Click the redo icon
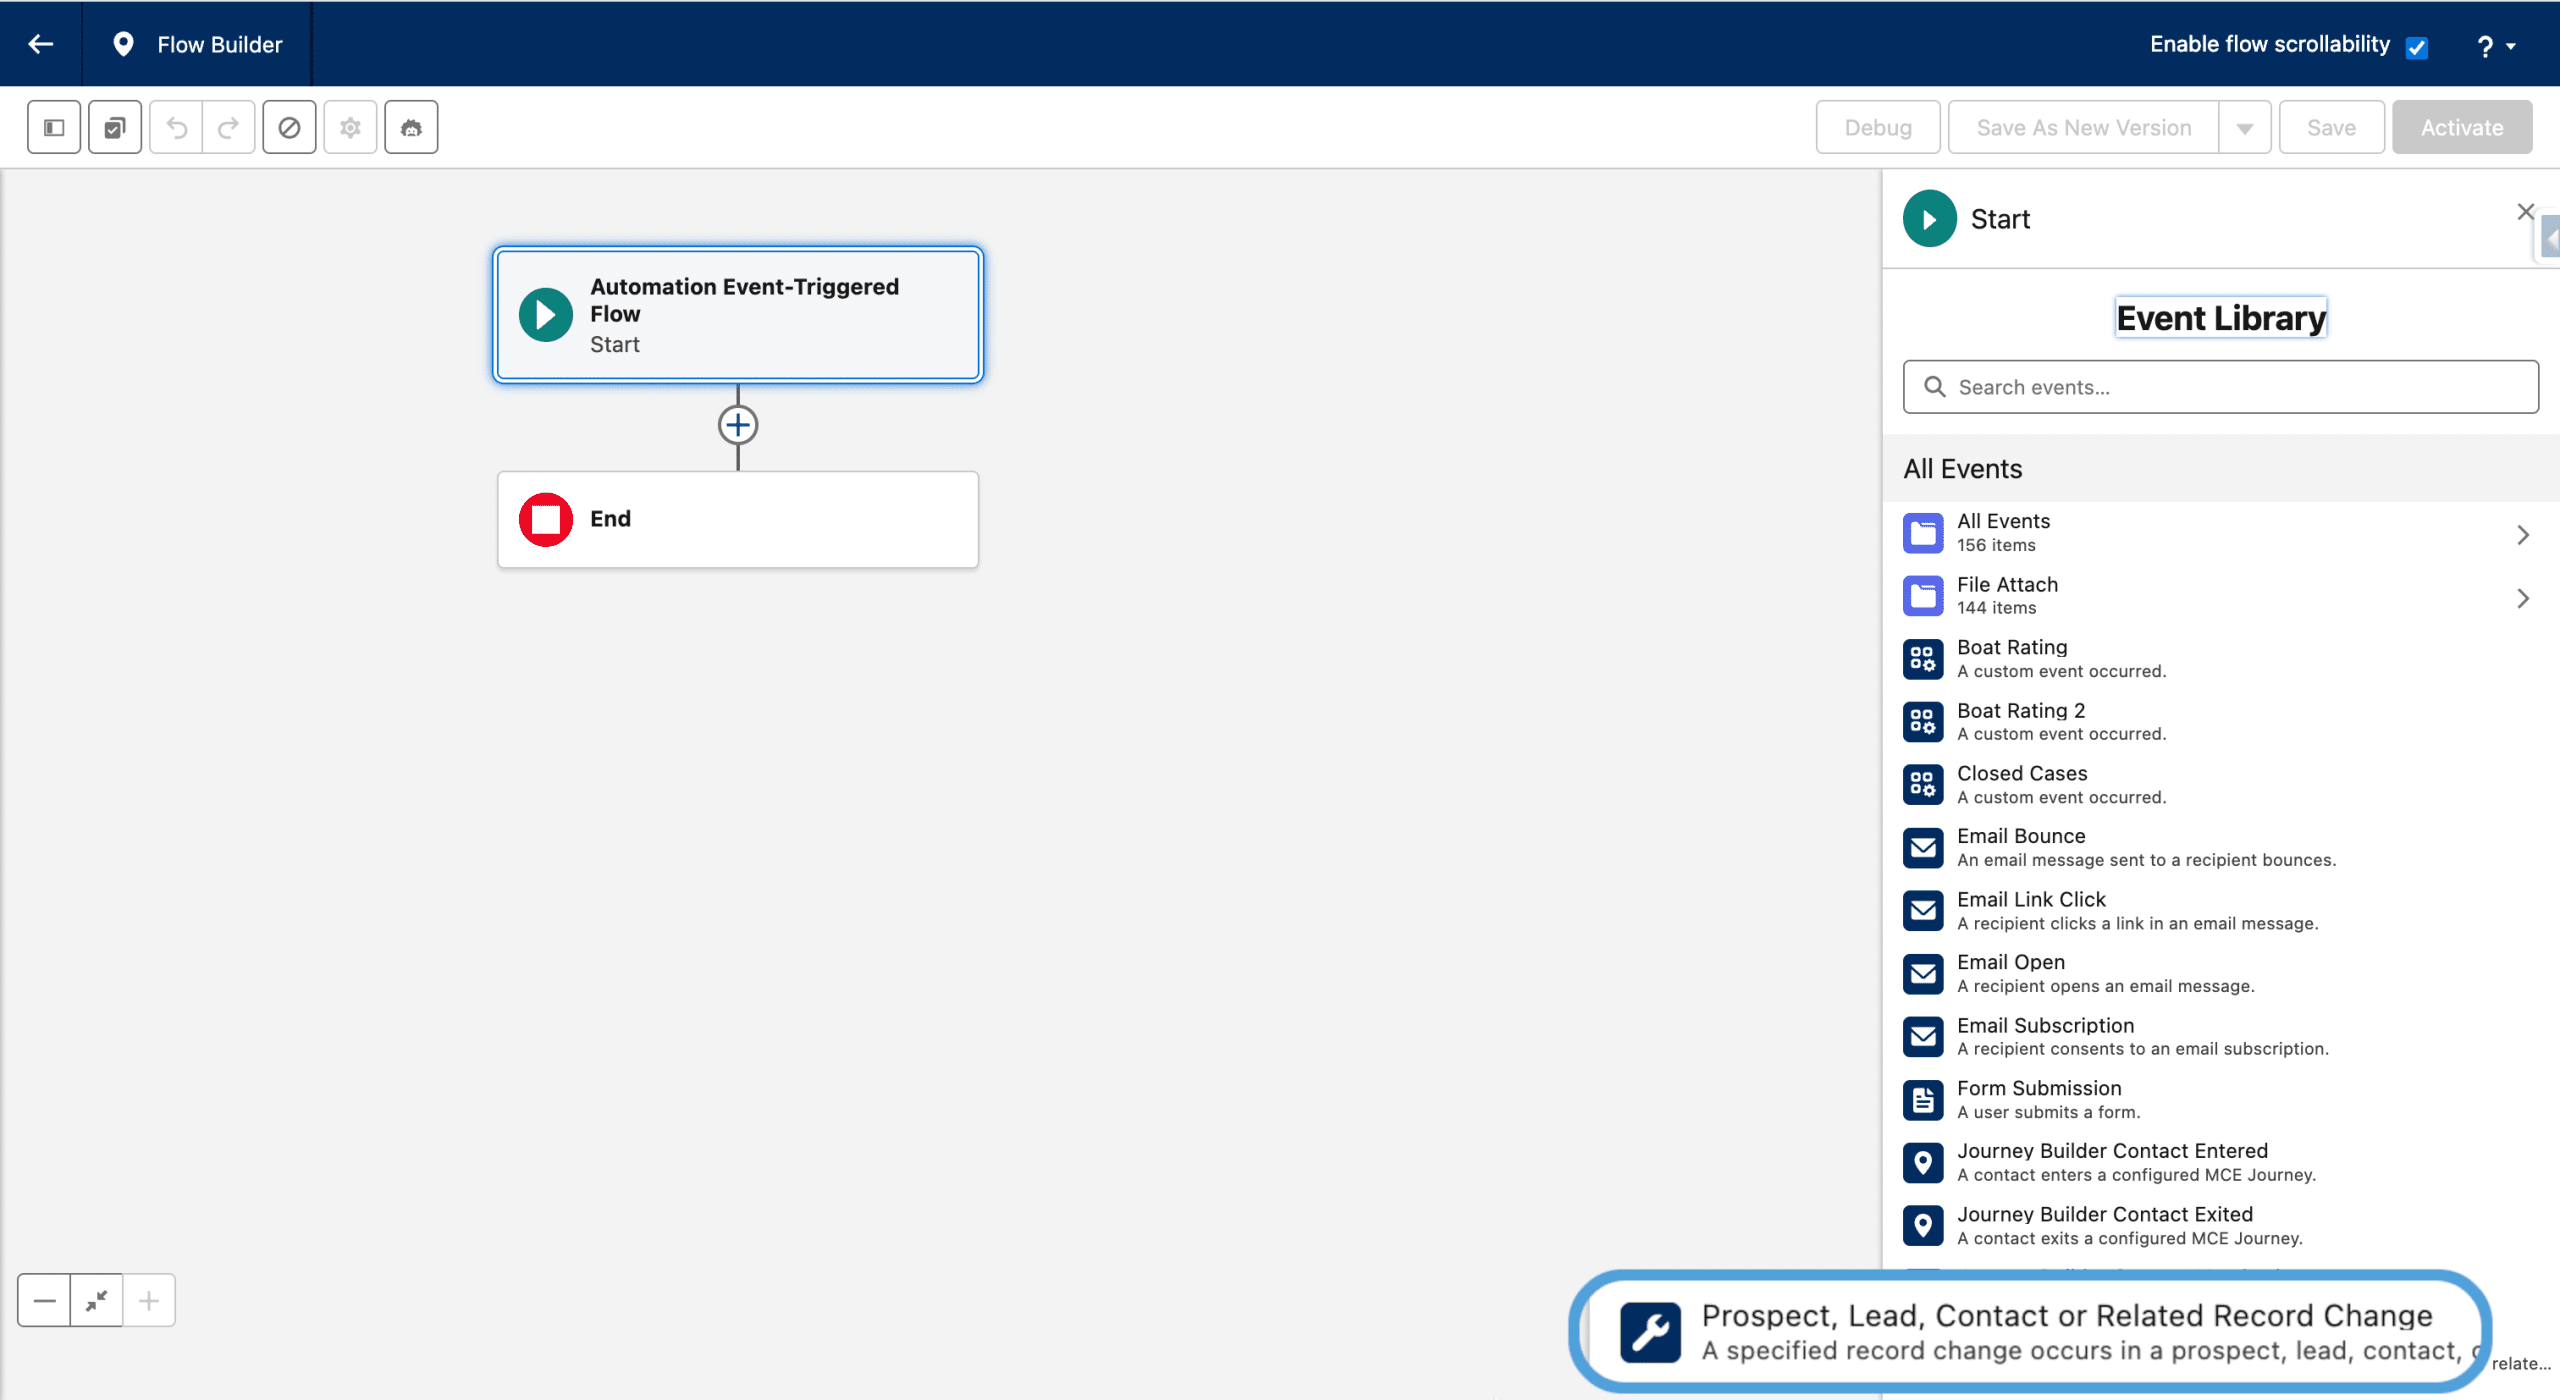The image size is (2560, 1400). pyautogui.click(x=229, y=127)
